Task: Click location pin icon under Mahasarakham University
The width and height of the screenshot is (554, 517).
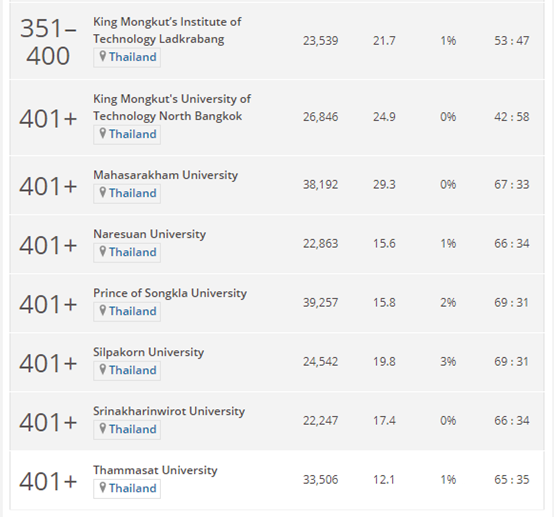Action: [x=103, y=192]
